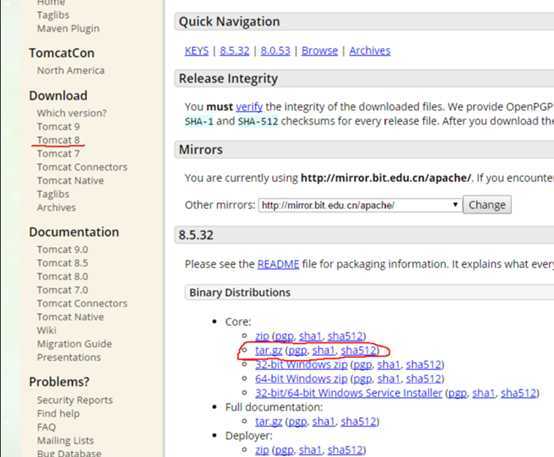Open the Tomcat 8.5 documentation
The width and height of the screenshot is (554, 457).
63,263
